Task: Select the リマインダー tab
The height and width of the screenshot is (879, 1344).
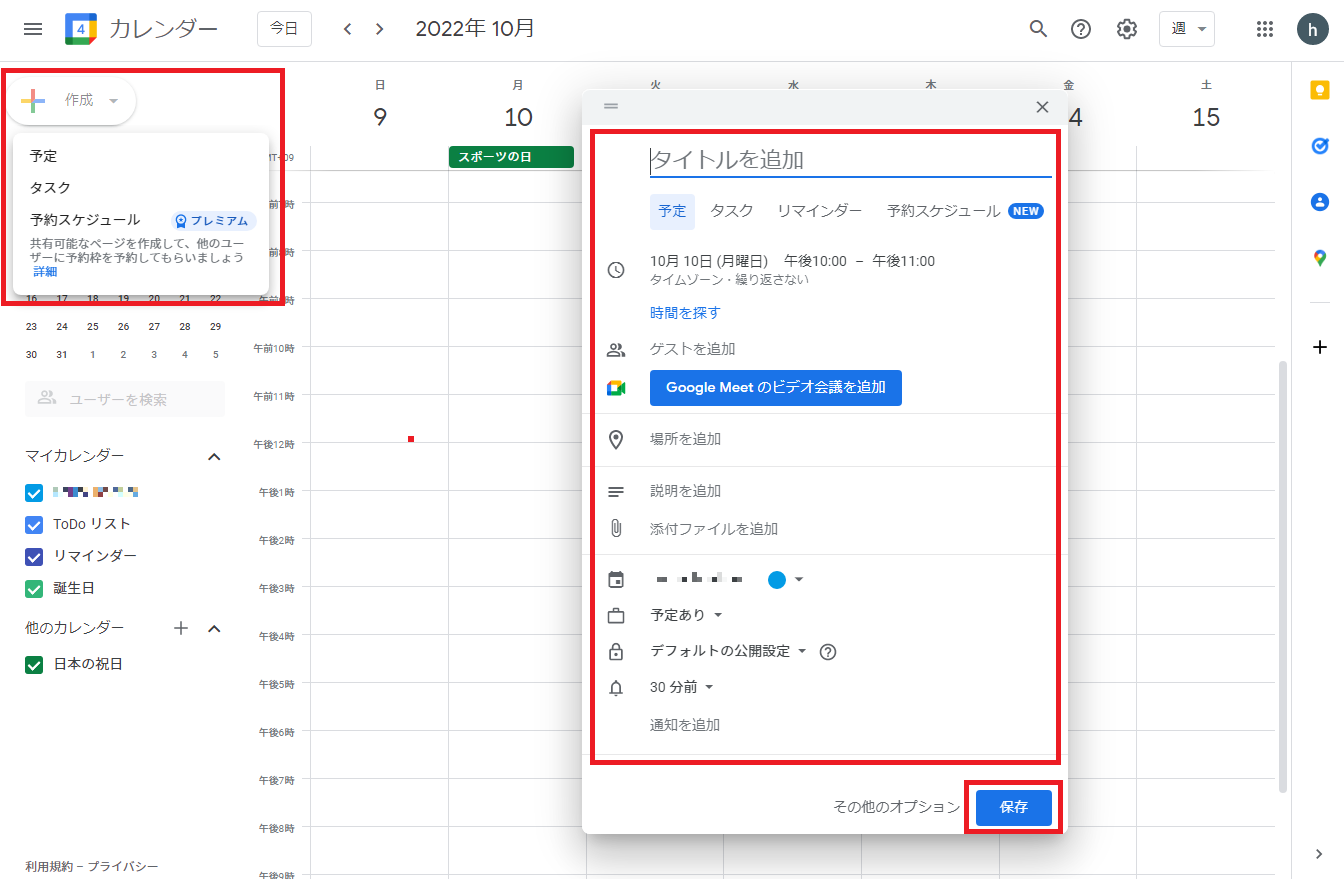Action: 819,211
